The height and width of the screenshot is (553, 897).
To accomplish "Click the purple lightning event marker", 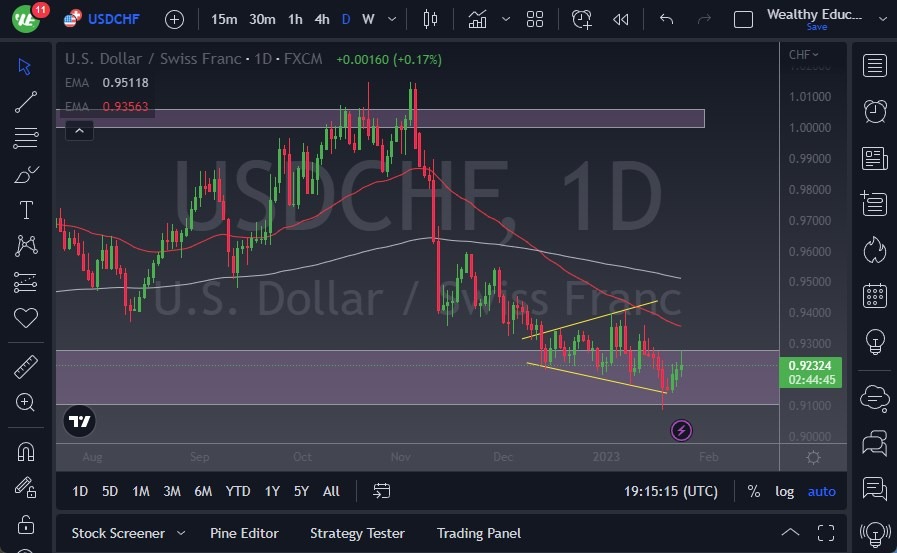I will 681,431.
